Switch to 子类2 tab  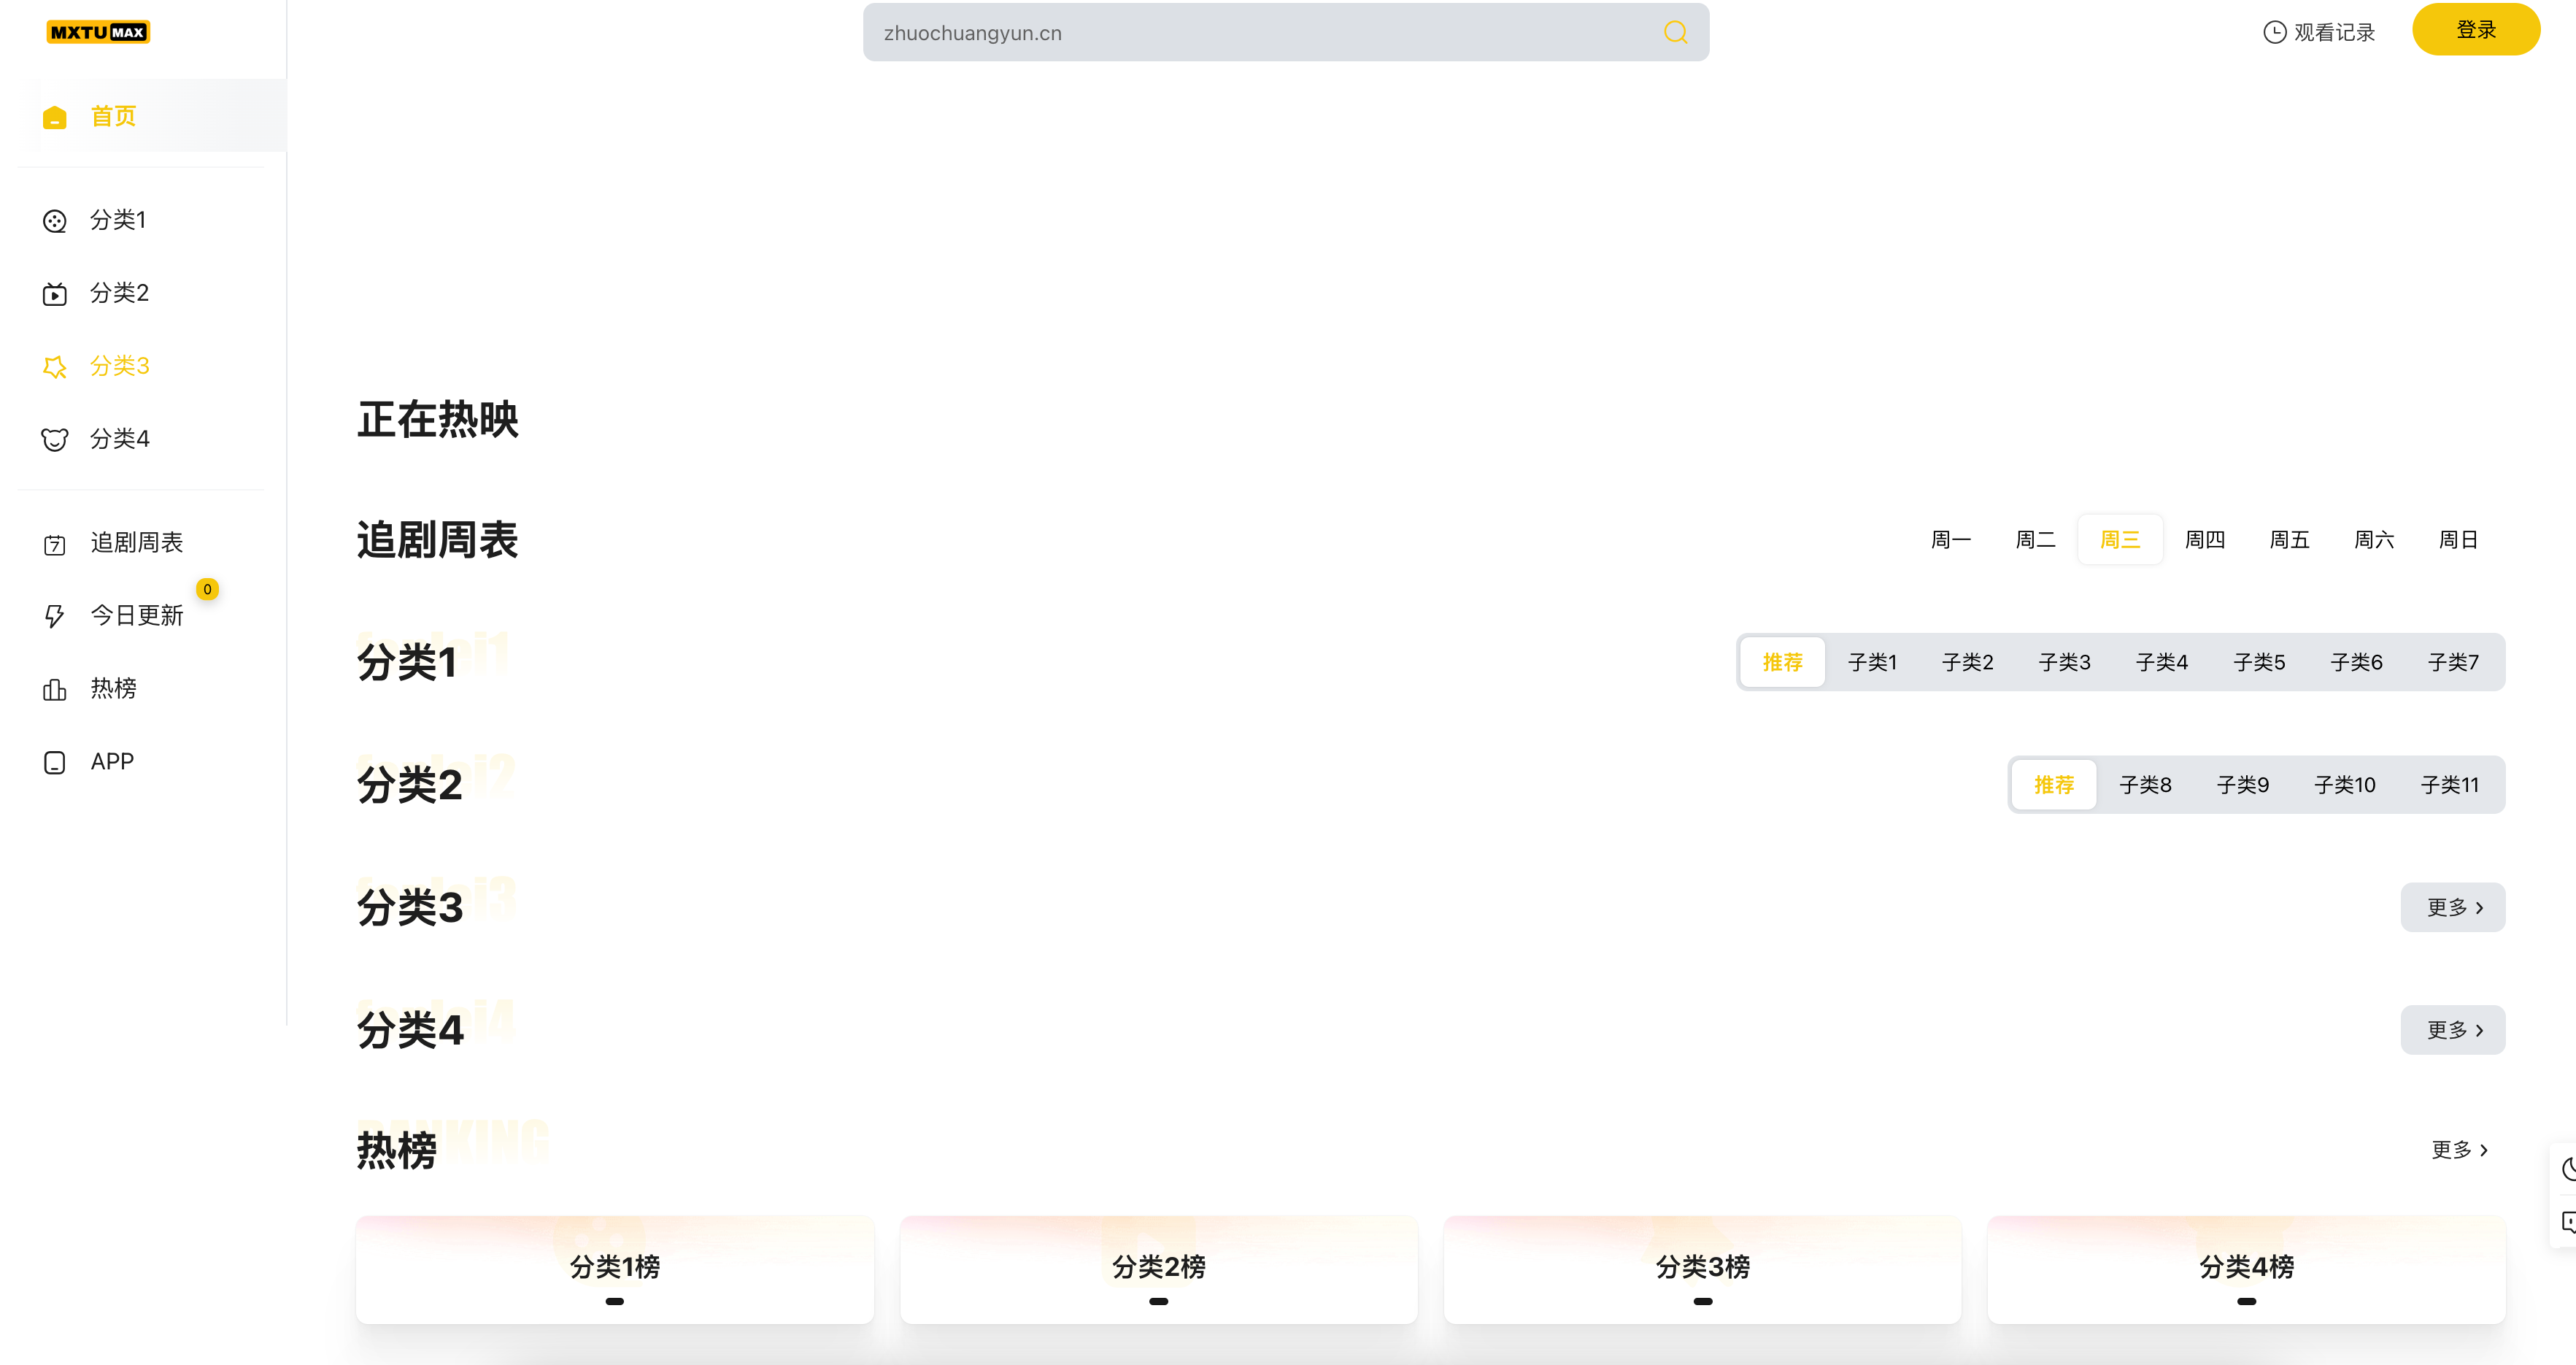(x=1967, y=662)
